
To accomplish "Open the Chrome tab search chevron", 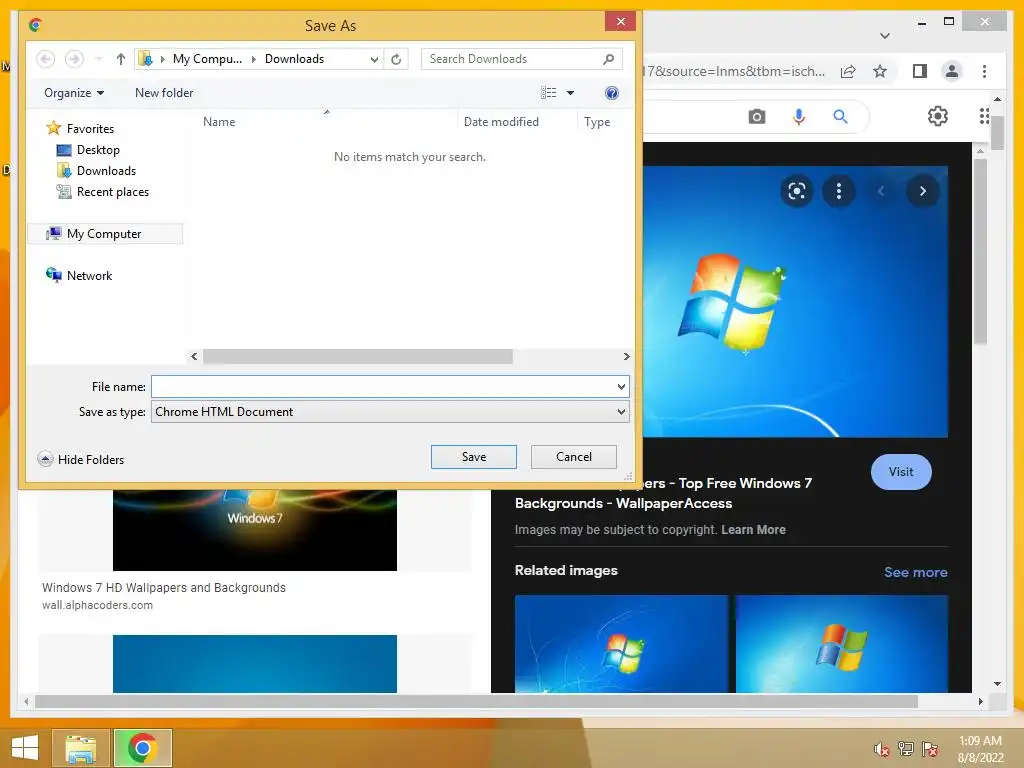I will pos(884,36).
